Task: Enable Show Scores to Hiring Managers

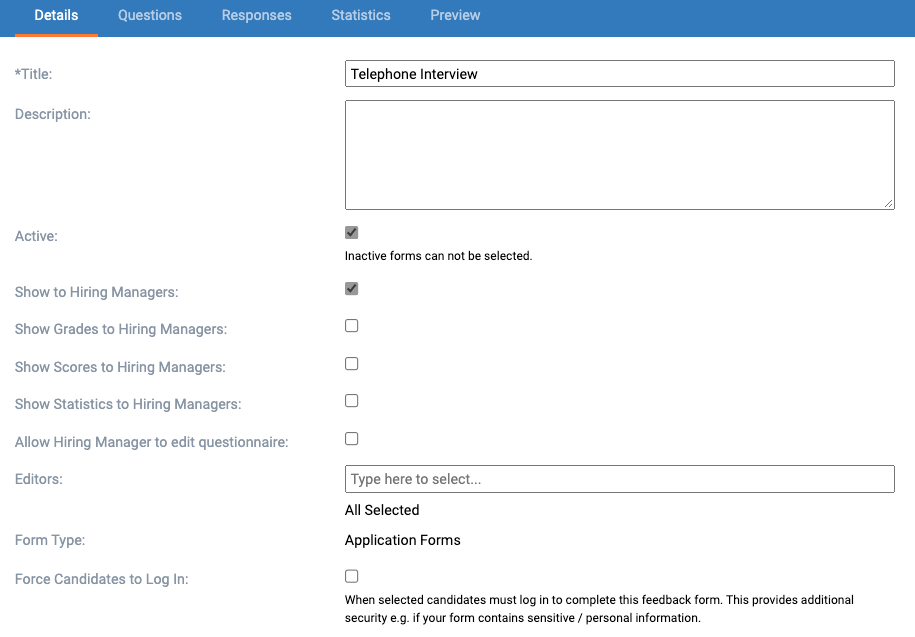Action: coord(351,363)
